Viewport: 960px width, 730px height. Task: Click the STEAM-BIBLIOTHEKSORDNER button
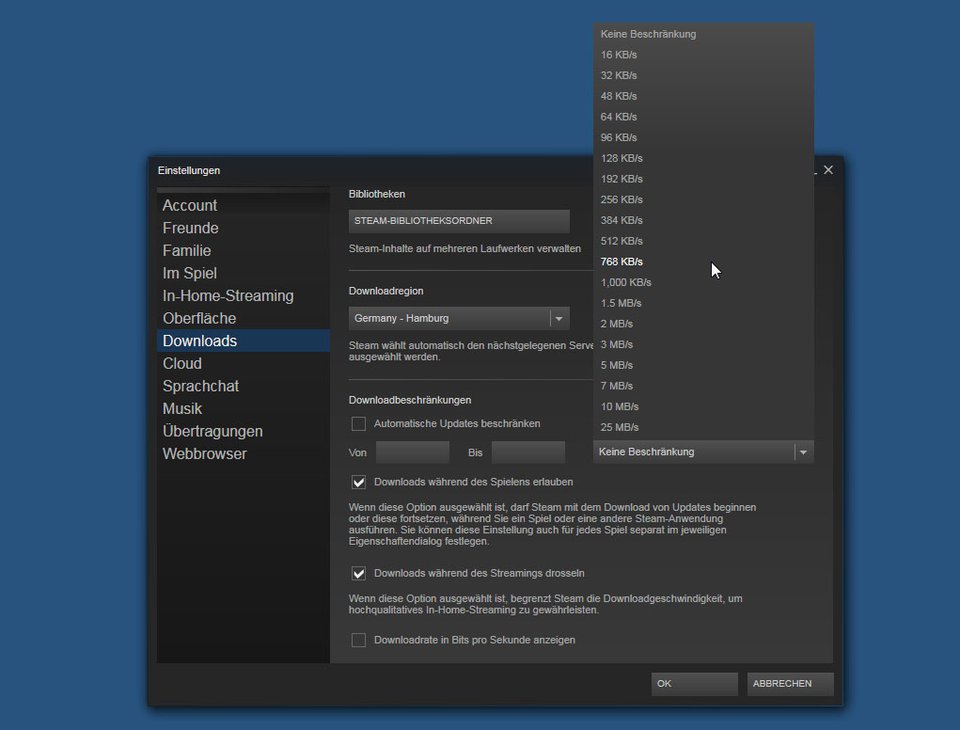459,221
